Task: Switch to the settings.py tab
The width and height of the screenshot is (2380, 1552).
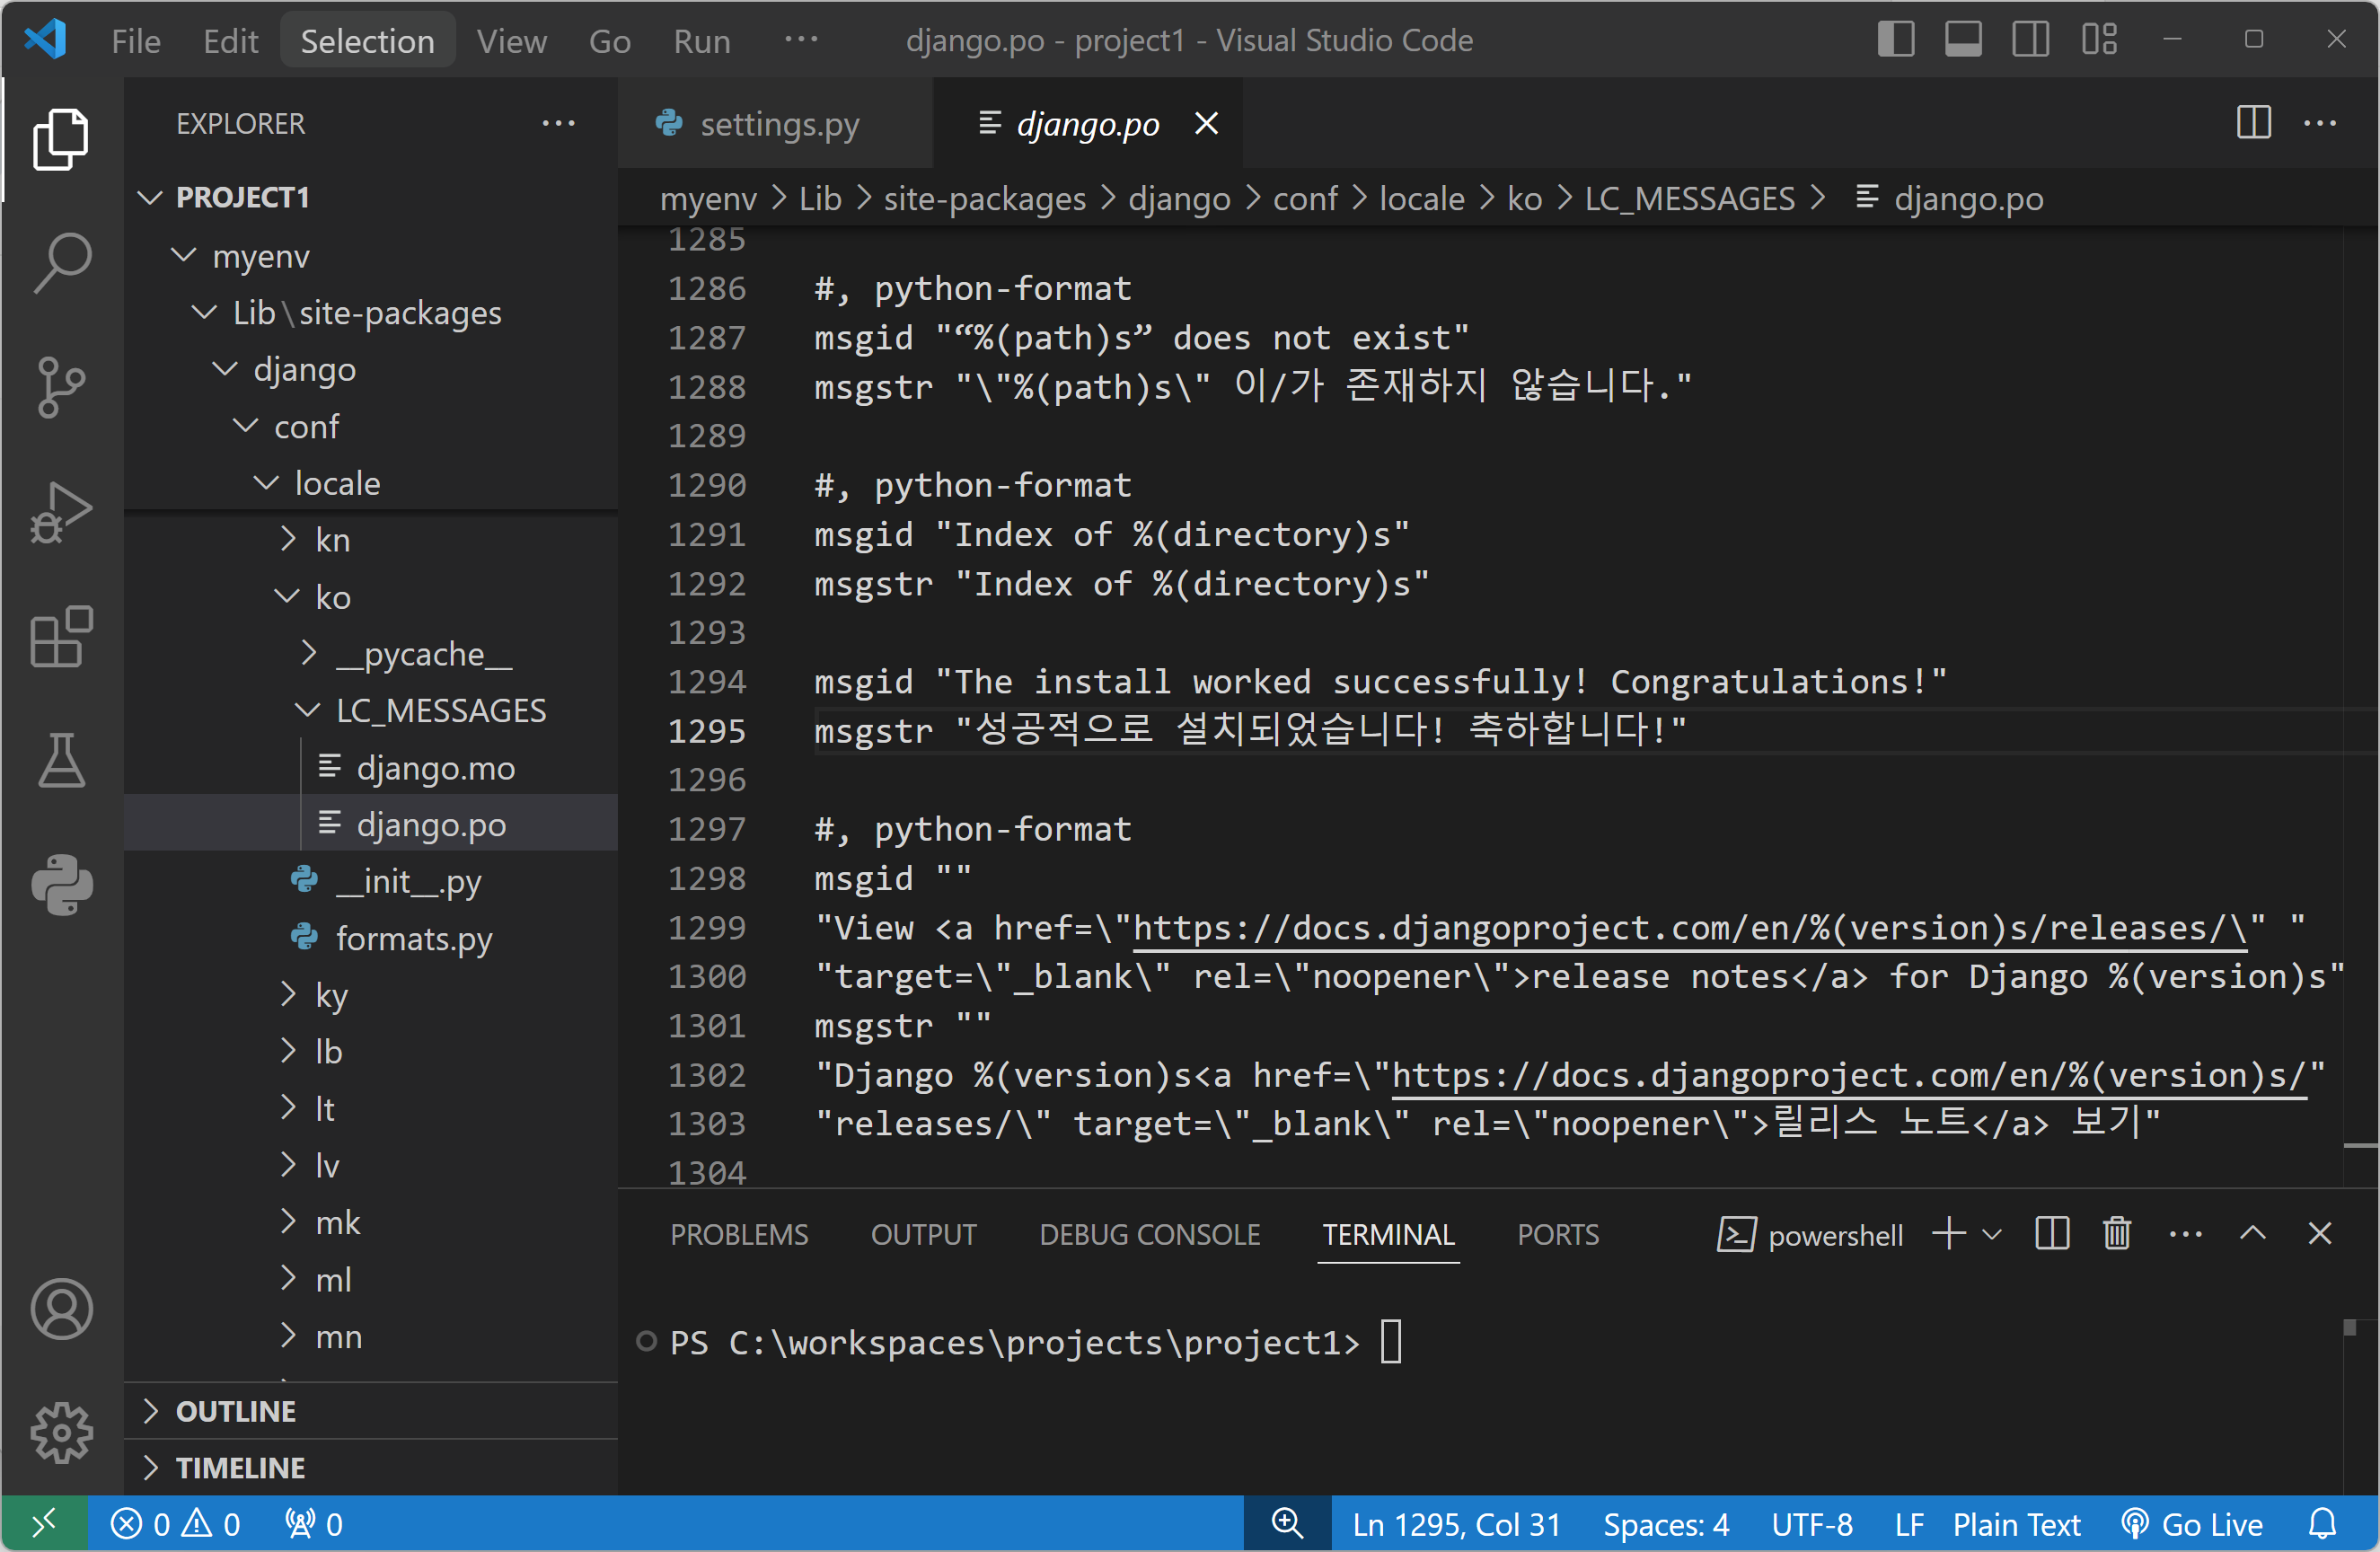Action: click(779, 123)
